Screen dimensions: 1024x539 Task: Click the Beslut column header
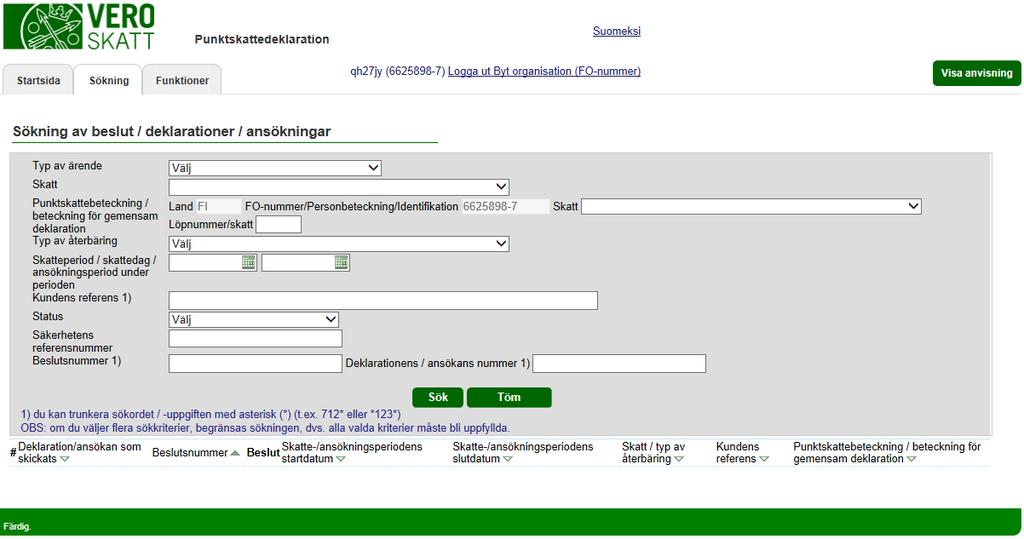pos(263,453)
